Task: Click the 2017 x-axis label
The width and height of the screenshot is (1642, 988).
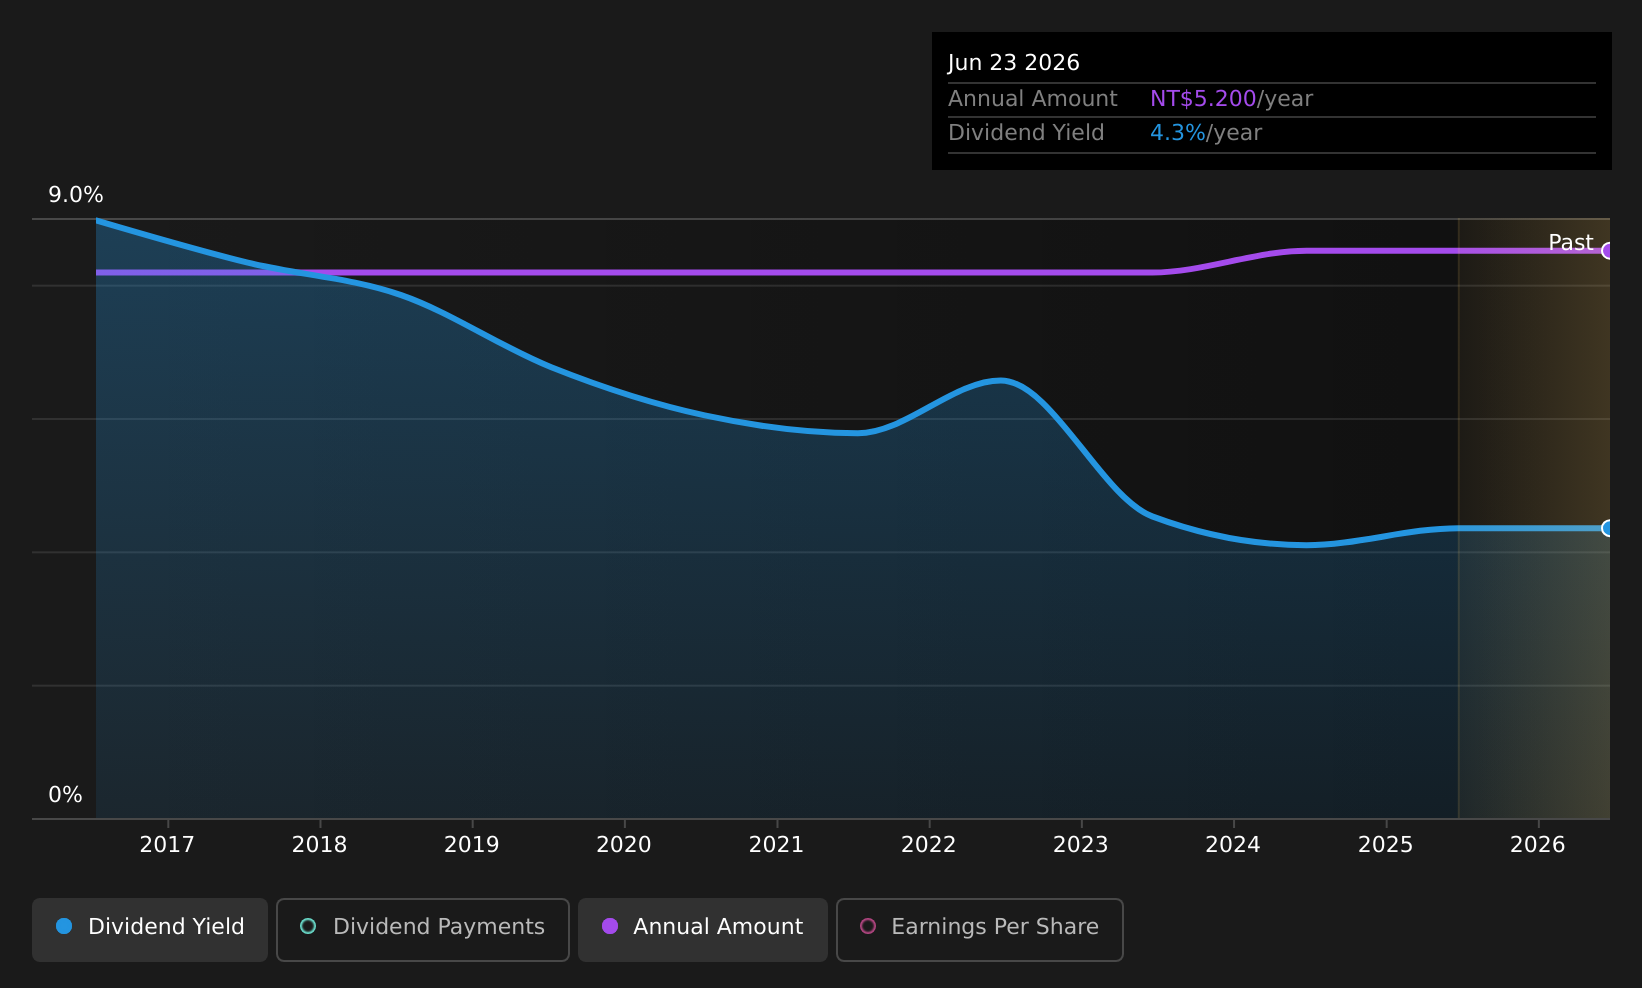Action: pos(167,845)
